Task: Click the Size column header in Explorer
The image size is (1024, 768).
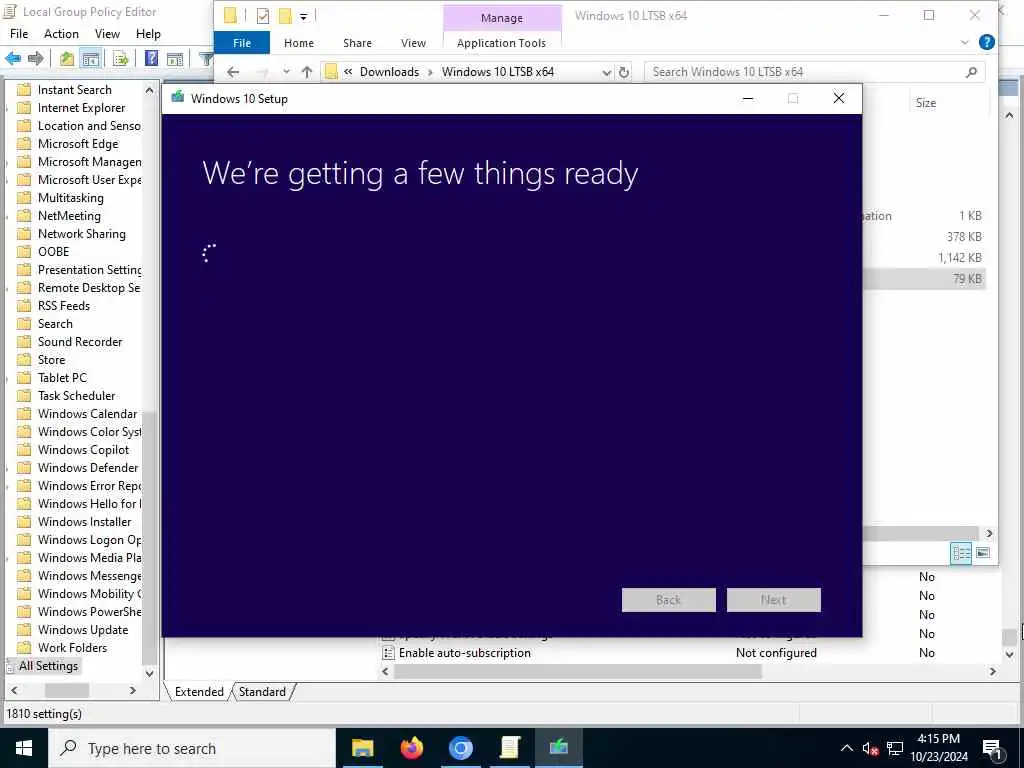Action: pyautogui.click(x=926, y=103)
